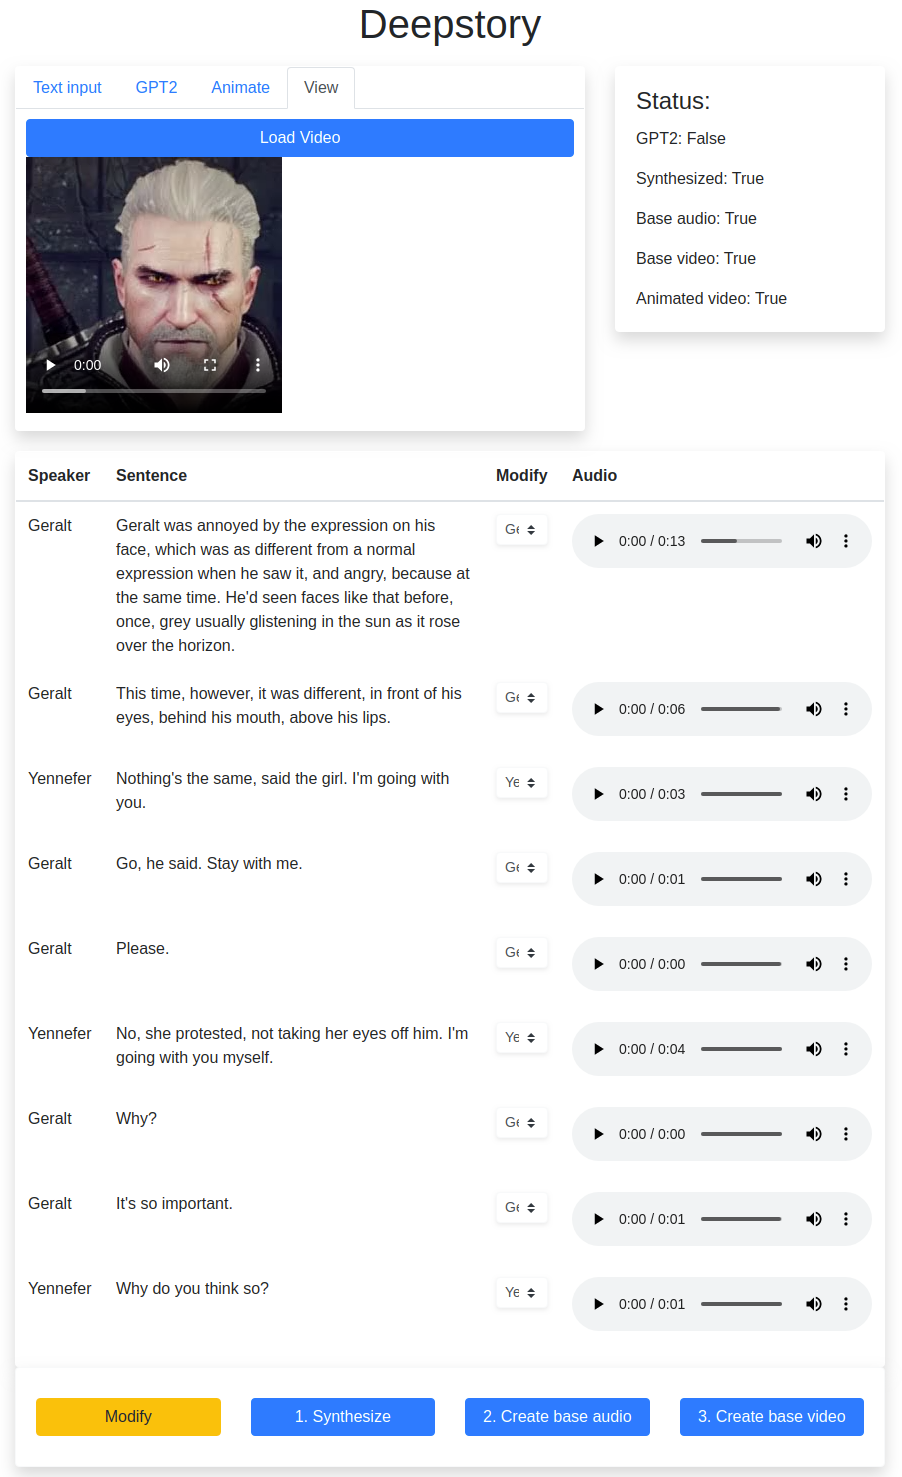Click the "3. Create base video" button
The image size is (902, 1477).
click(x=771, y=1417)
